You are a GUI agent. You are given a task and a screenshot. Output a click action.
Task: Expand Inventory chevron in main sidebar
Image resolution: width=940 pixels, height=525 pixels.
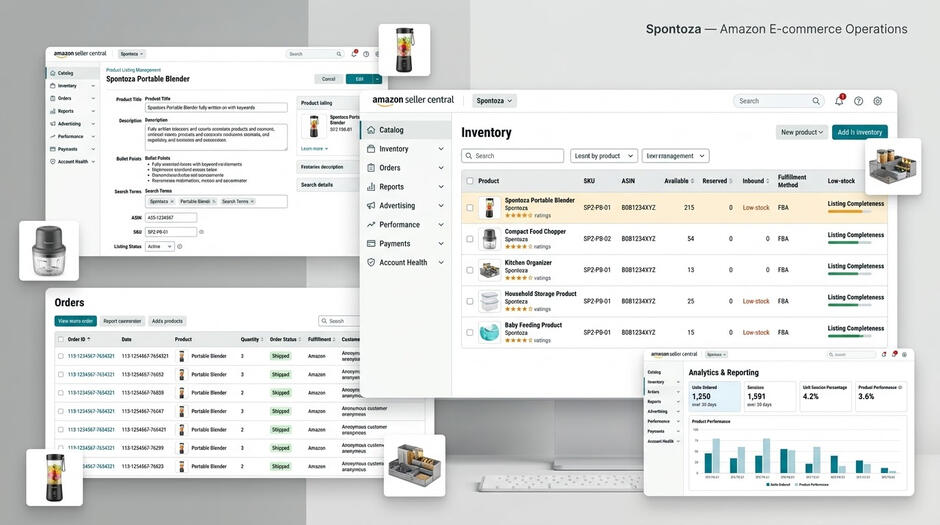point(441,149)
